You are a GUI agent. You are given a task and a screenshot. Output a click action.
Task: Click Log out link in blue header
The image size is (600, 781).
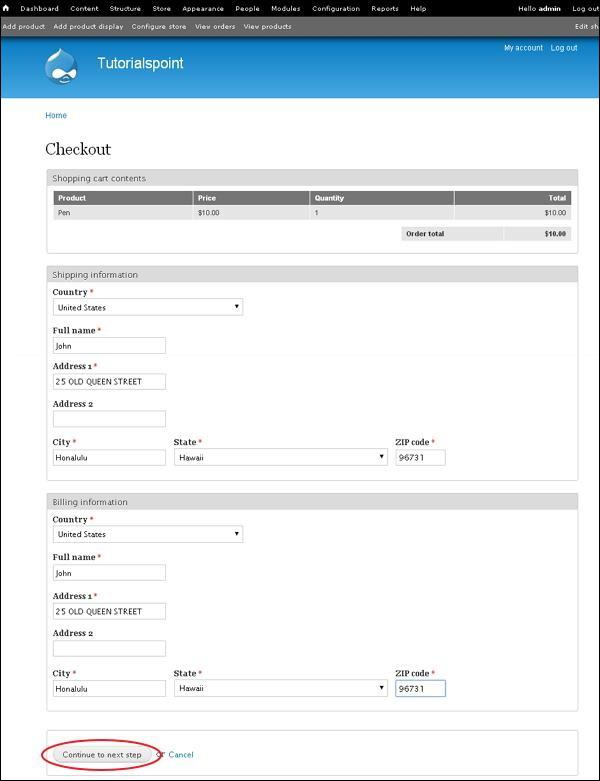pos(564,48)
